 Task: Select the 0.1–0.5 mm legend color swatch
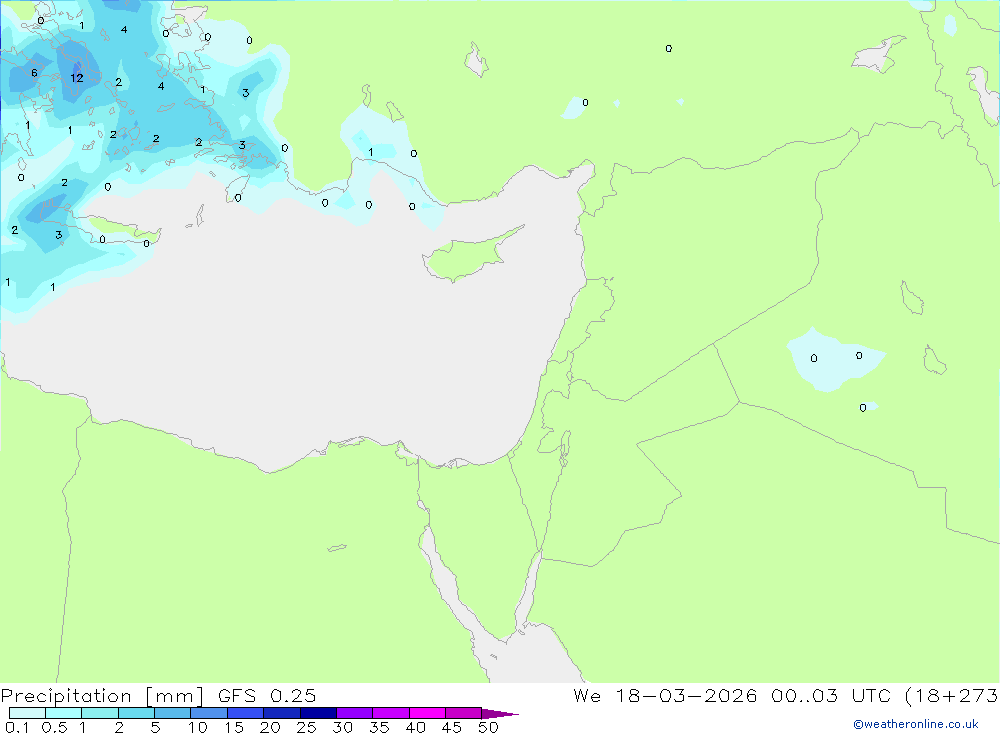coord(27,713)
